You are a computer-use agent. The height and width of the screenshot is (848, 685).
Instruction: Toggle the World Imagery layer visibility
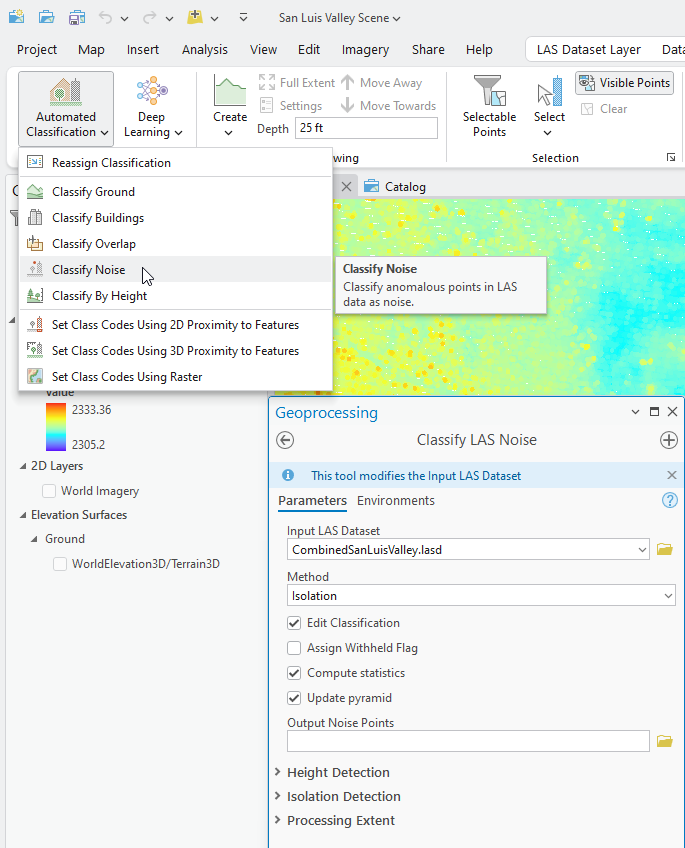coord(49,491)
